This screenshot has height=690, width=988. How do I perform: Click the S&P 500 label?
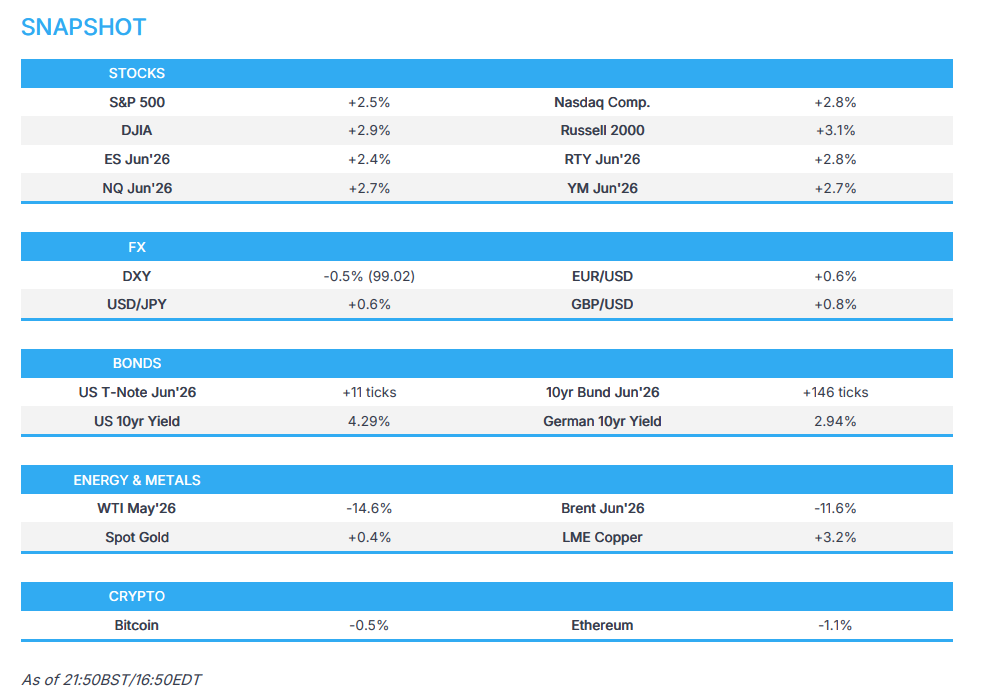click(x=137, y=102)
